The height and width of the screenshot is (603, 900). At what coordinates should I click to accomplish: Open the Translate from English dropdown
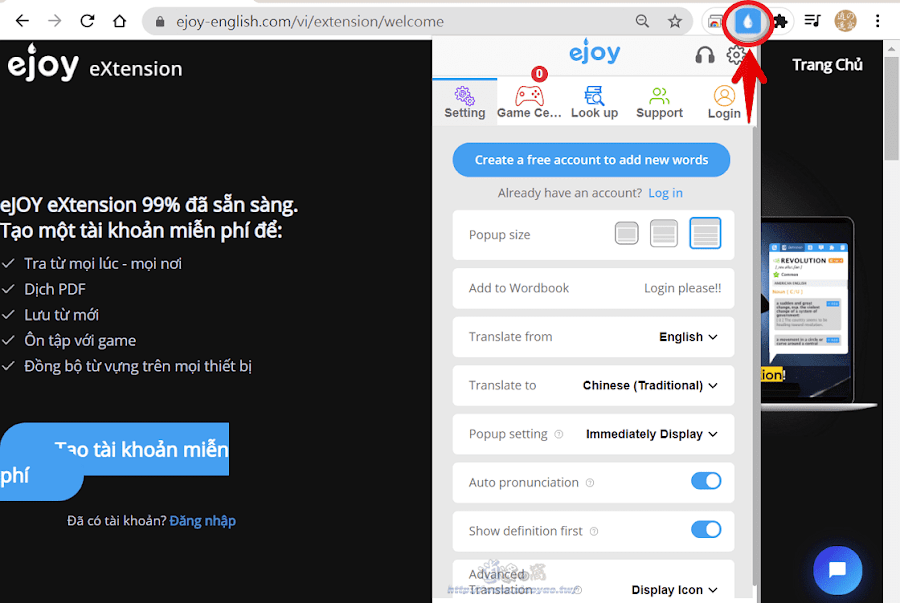pyautogui.click(x=688, y=337)
